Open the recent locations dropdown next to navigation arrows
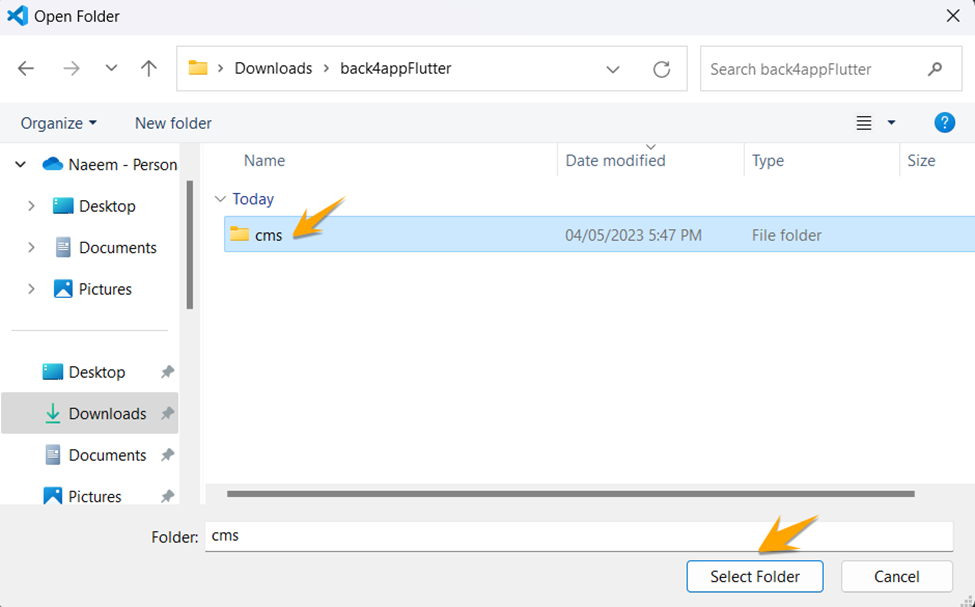The width and height of the screenshot is (975, 607). point(110,68)
